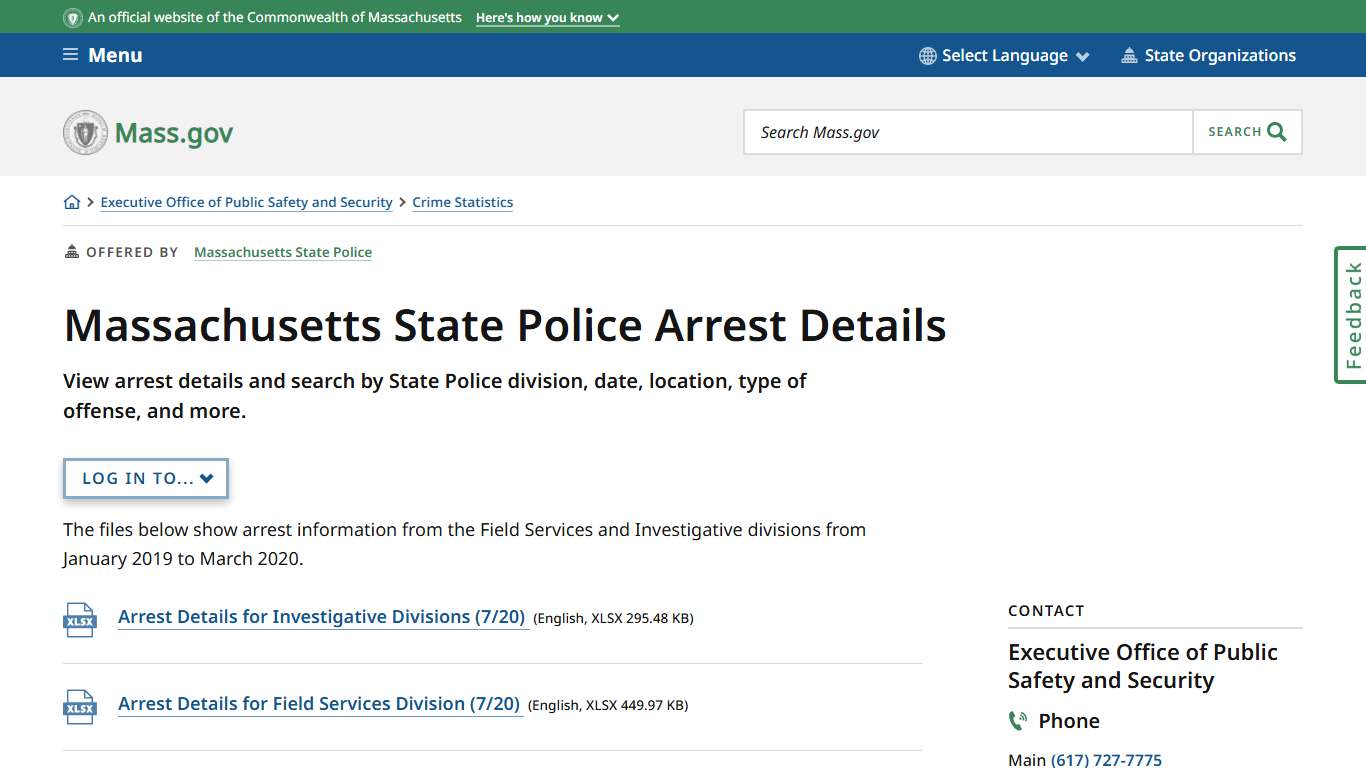Open the hamburger Menu icon
This screenshot has height=768, width=1366.
click(x=69, y=55)
